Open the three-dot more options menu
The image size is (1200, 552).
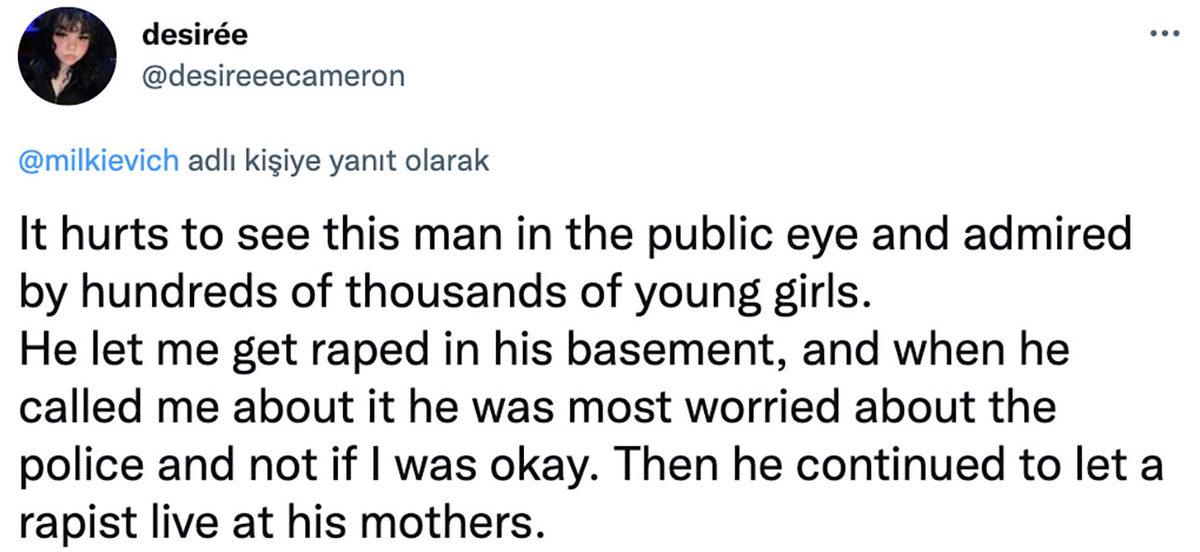(x=1163, y=32)
